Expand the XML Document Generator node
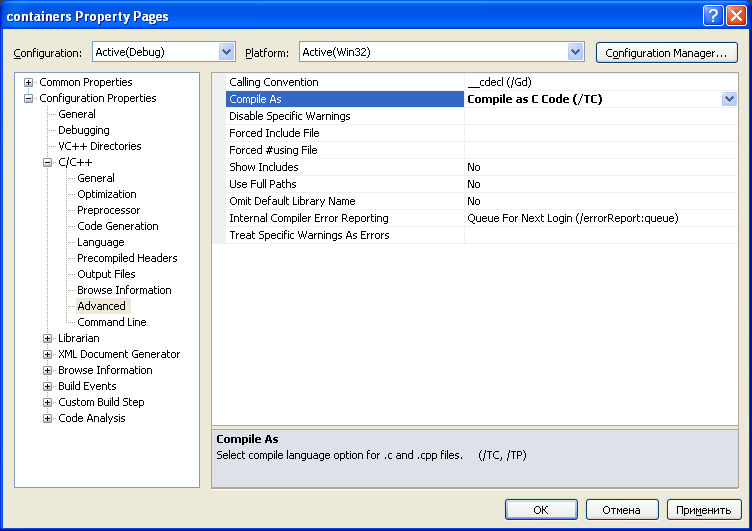Viewport: 752px width, 531px height. 47,354
